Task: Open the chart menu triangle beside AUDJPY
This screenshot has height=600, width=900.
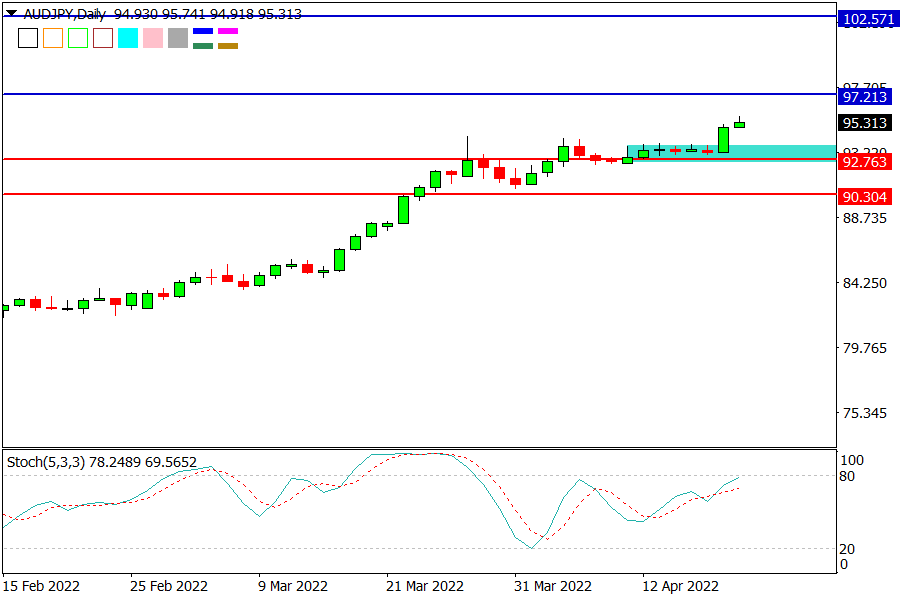Action: [11, 13]
